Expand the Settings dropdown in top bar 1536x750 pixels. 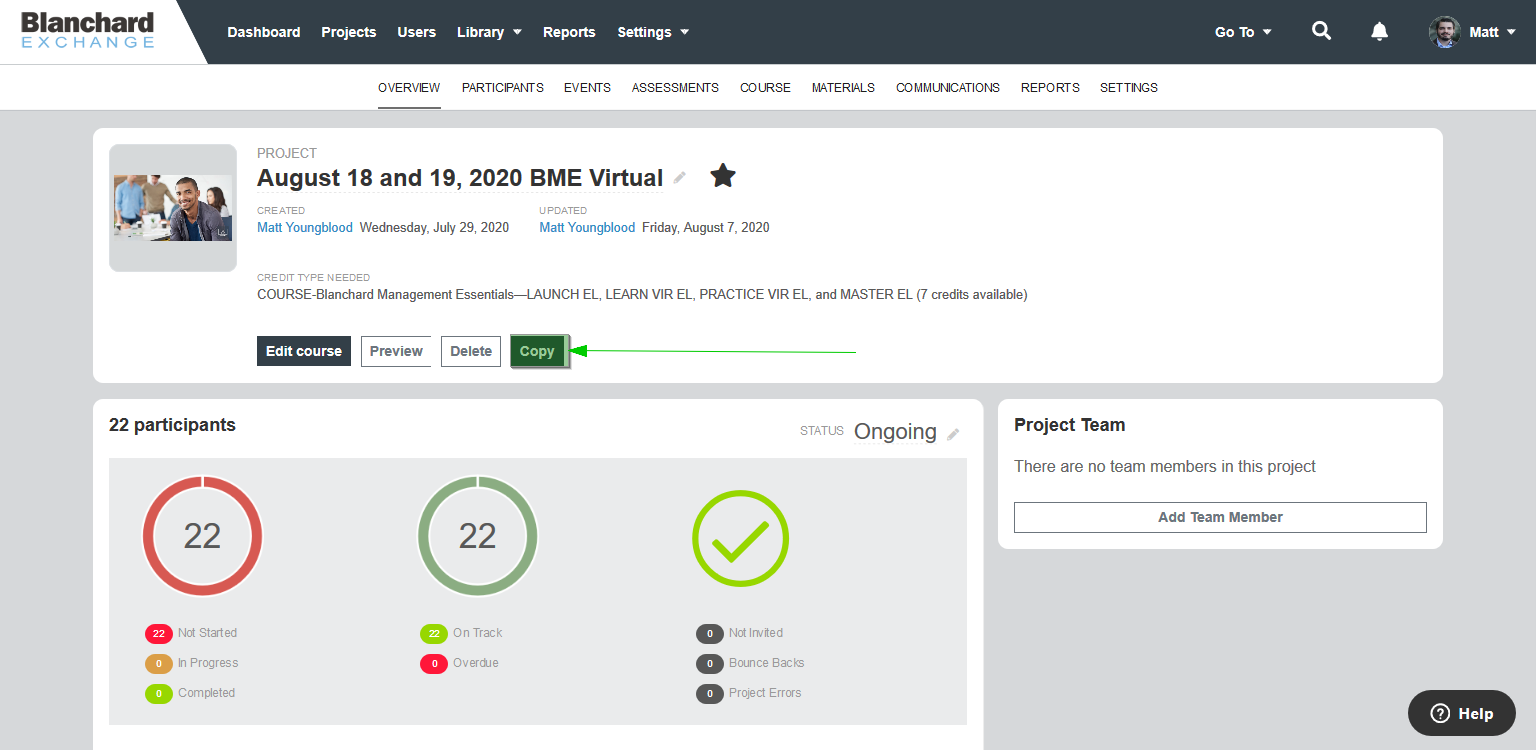[653, 32]
